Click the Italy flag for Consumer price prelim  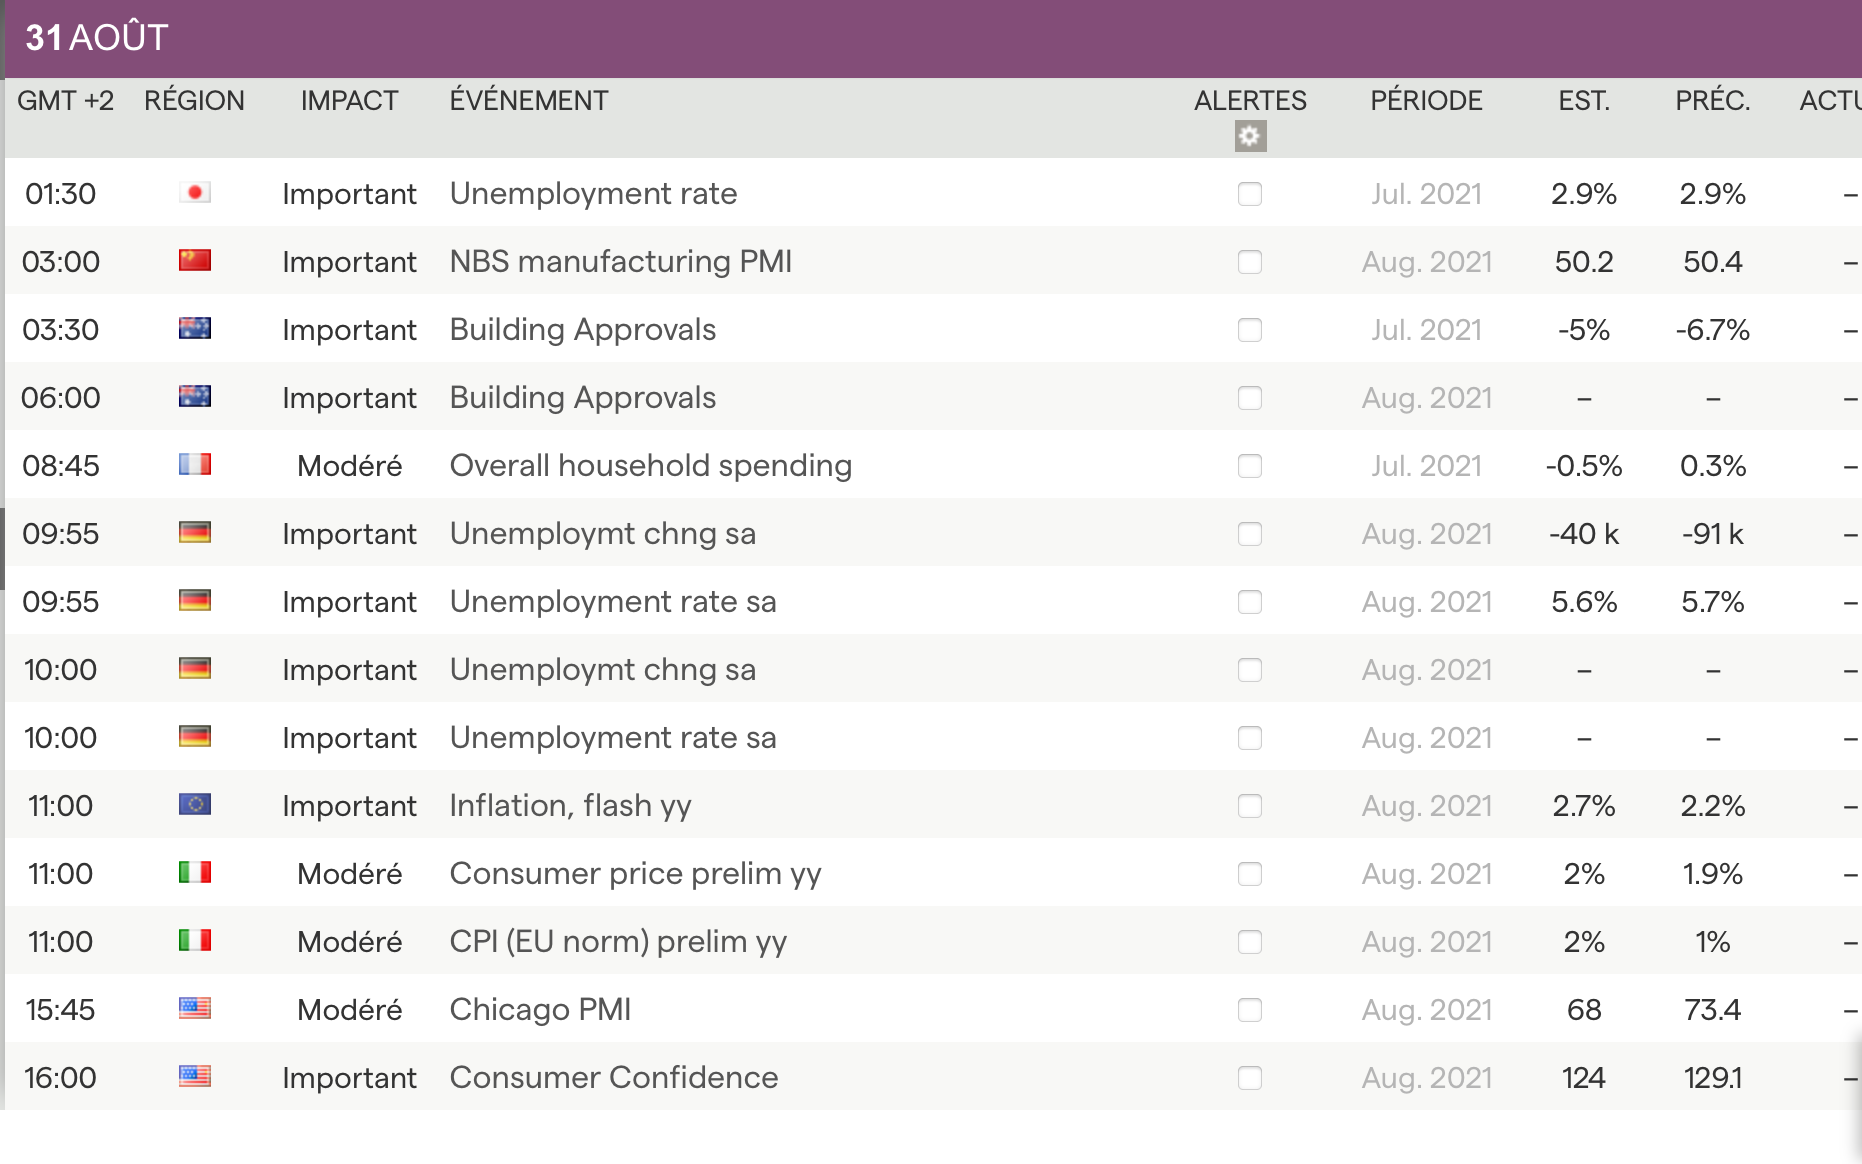coord(195,873)
